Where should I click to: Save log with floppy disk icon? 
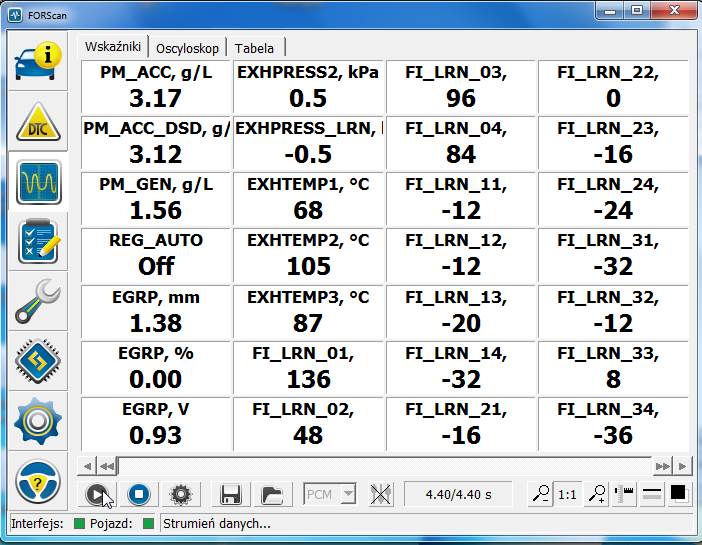point(231,493)
